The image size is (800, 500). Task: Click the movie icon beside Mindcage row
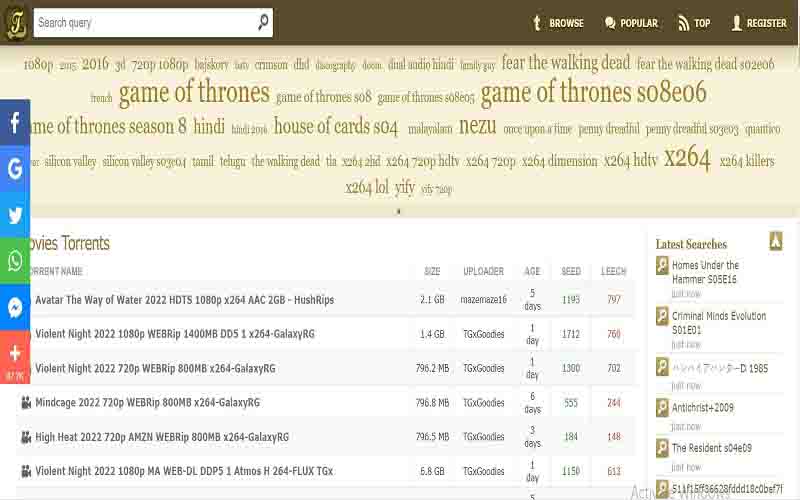26,403
